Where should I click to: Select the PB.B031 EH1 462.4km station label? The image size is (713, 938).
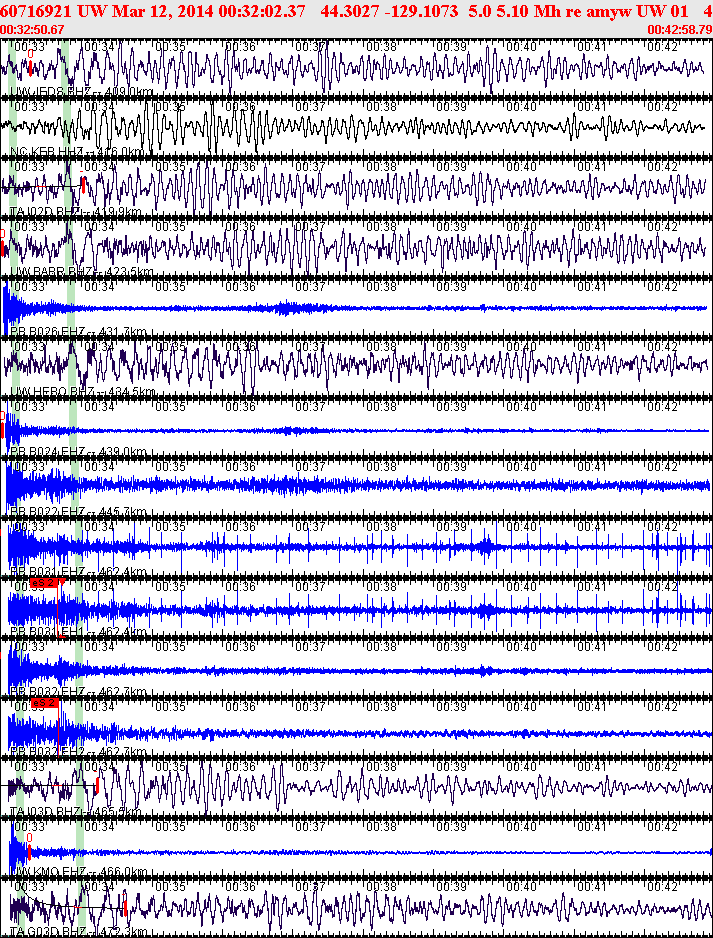pyautogui.click(x=78, y=632)
